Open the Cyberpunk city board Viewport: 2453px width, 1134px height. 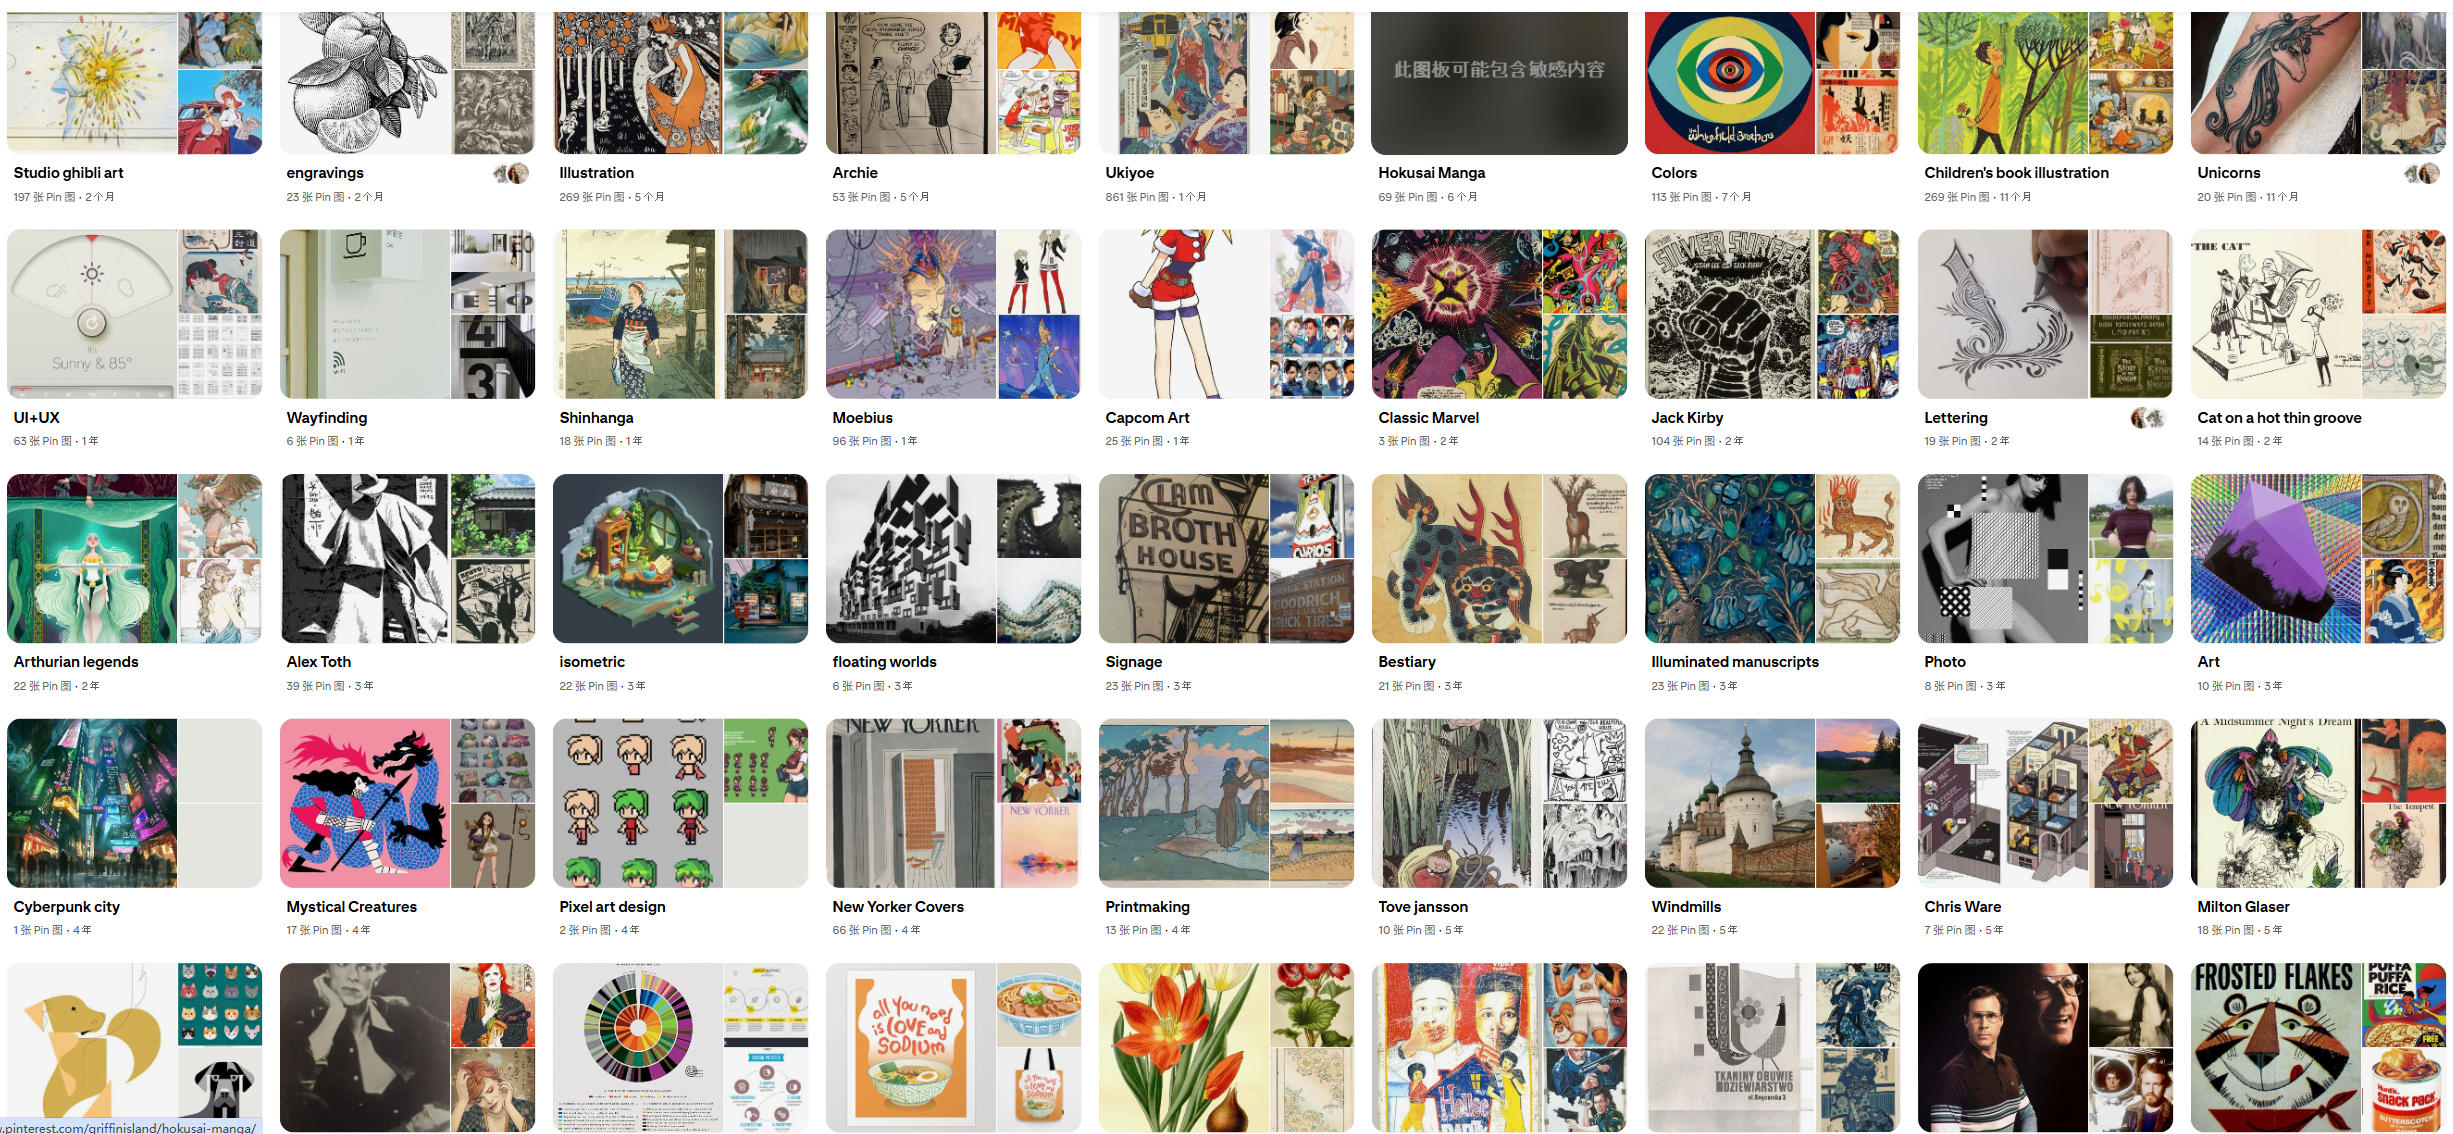coord(134,803)
